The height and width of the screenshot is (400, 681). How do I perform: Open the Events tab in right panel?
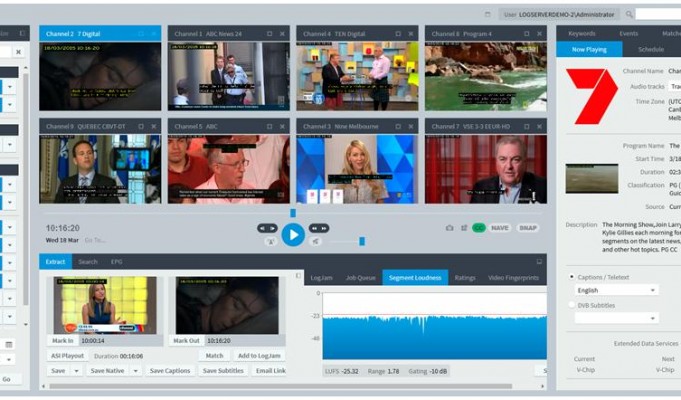pos(628,33)
